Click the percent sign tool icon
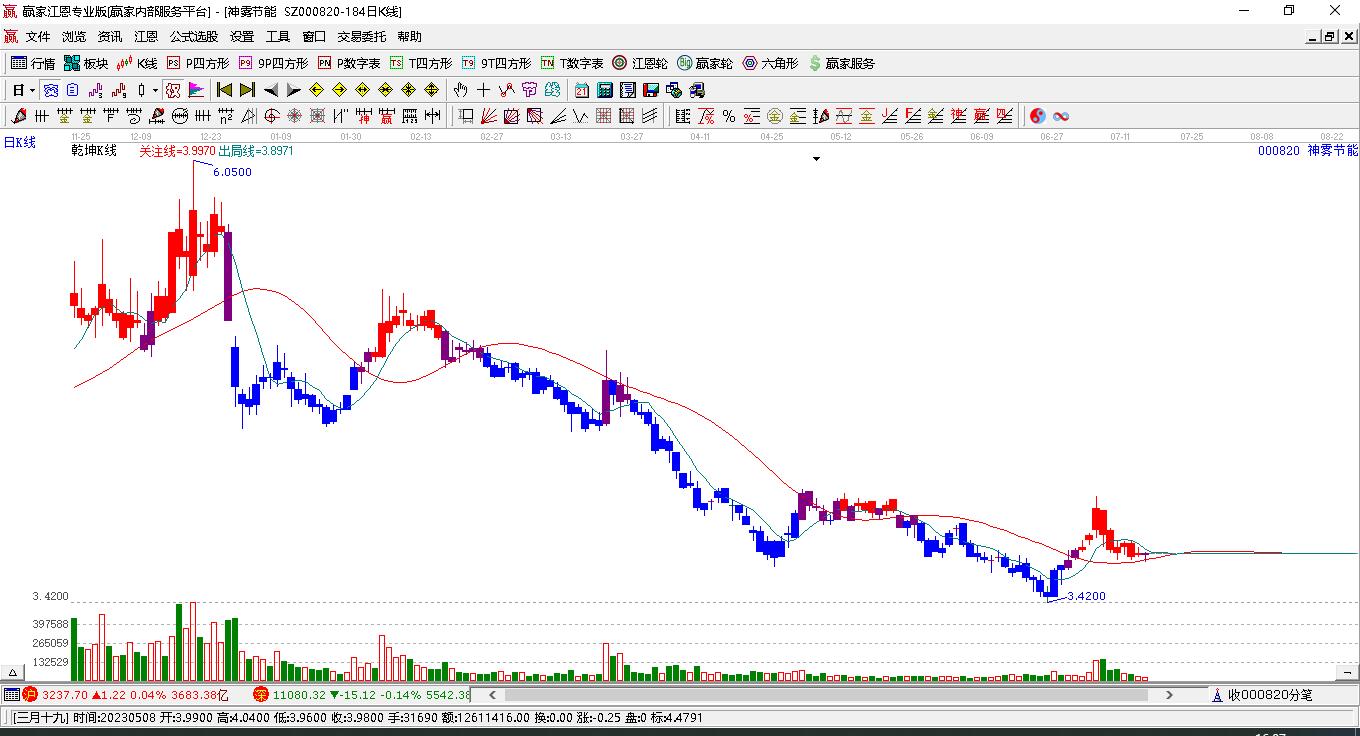The width and height of the screenshot is (1360, 736). 729,116
